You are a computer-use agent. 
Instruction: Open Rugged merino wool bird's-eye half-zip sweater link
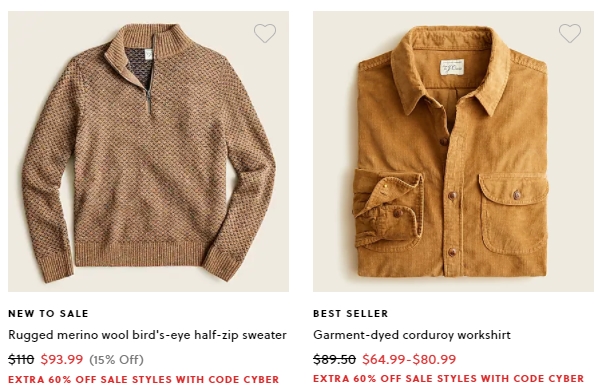(x=147, y=335)
